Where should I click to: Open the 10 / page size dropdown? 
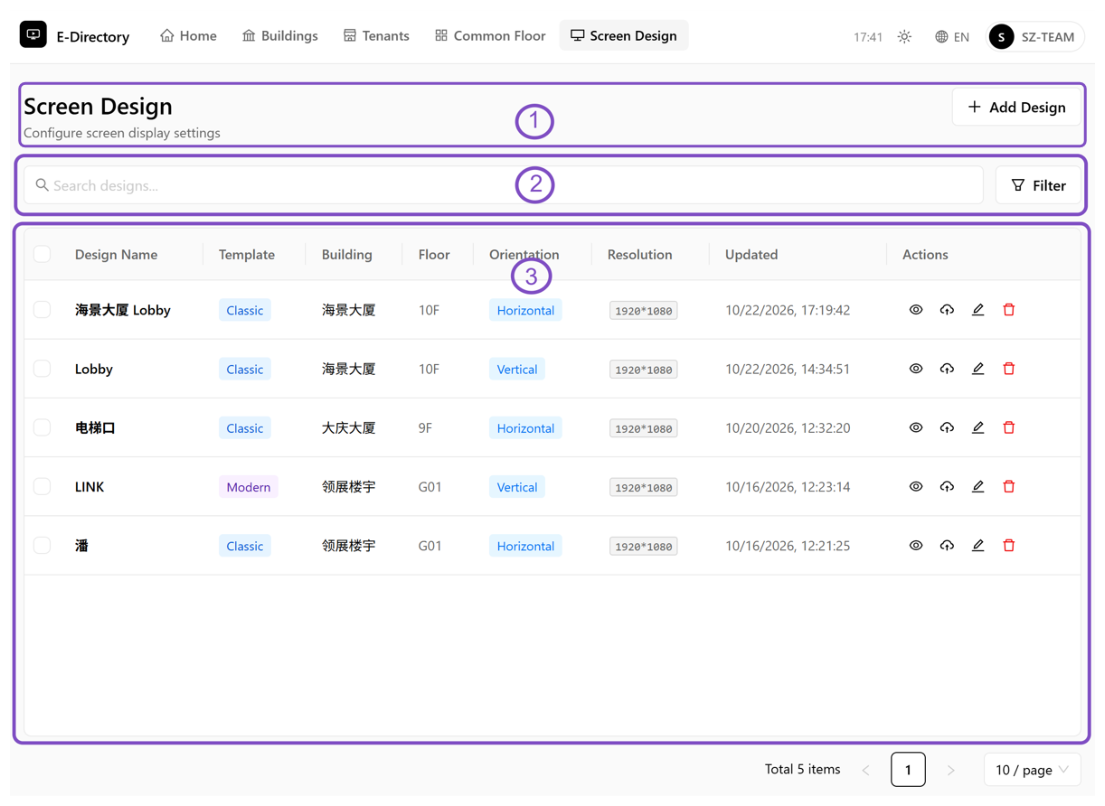[x=1032, y=770]
